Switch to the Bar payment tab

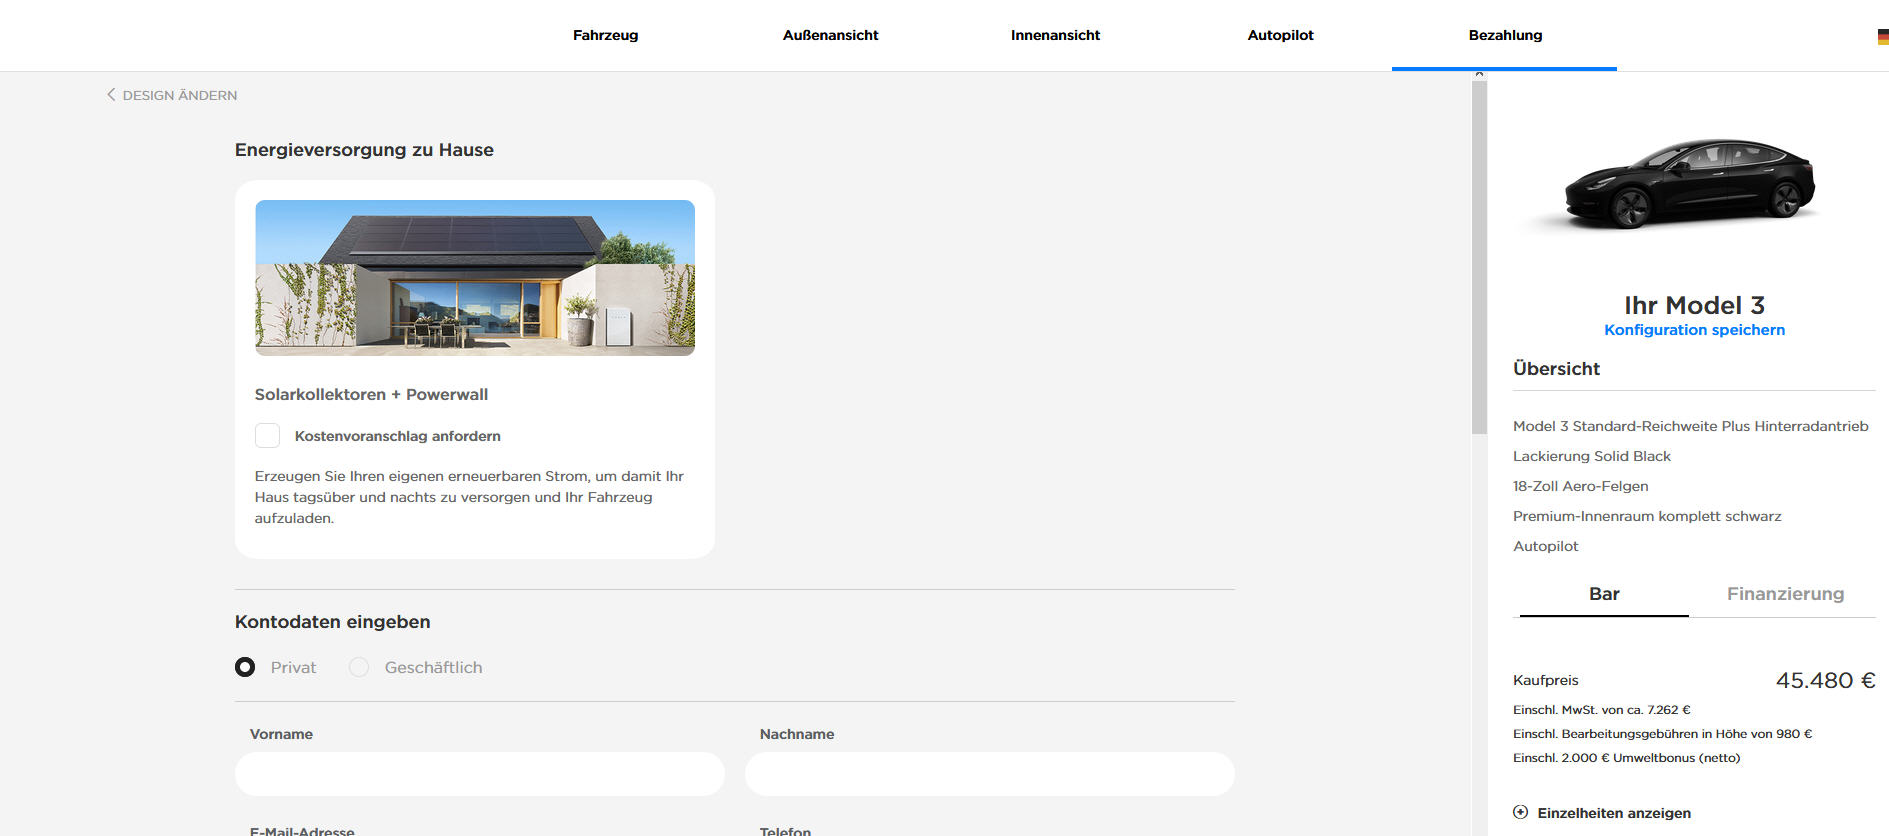tap(1604, 594)
